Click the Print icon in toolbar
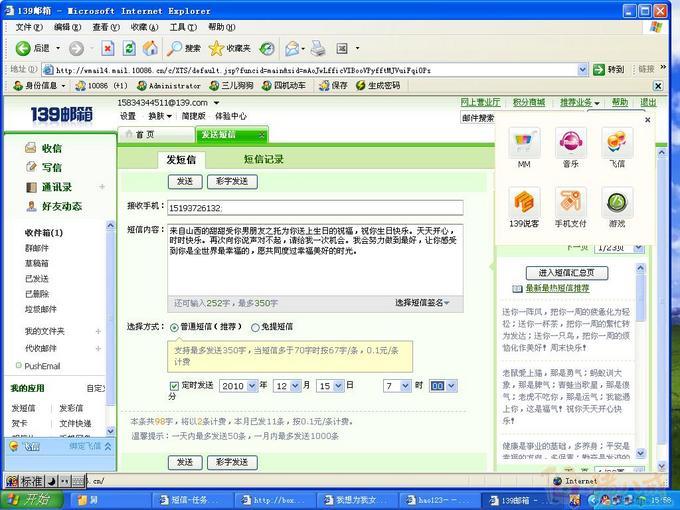The image size is (680, 510). point(318,48)
